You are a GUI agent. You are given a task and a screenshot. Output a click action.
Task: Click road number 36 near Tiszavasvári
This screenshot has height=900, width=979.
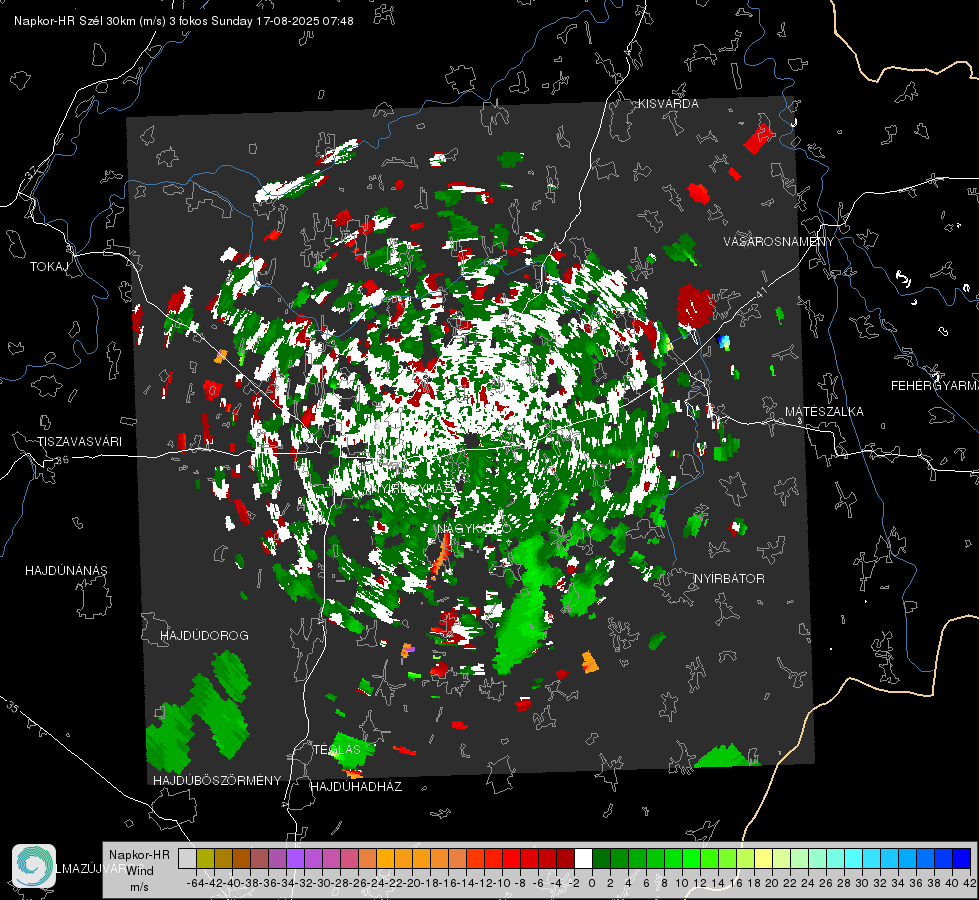tap(62, 460)
